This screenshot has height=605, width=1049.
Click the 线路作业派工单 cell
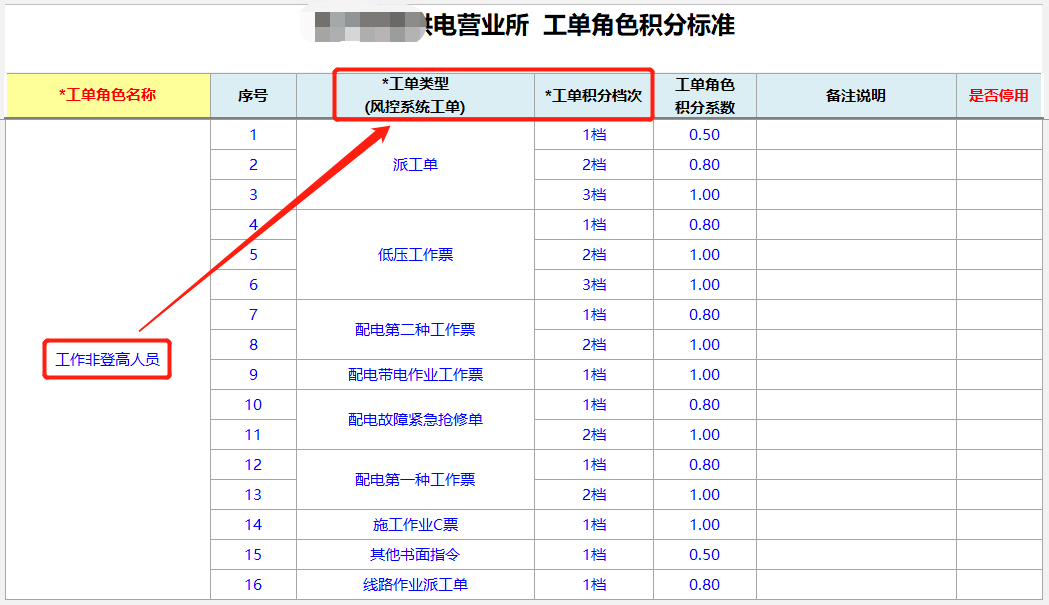[x=415, y=585]
